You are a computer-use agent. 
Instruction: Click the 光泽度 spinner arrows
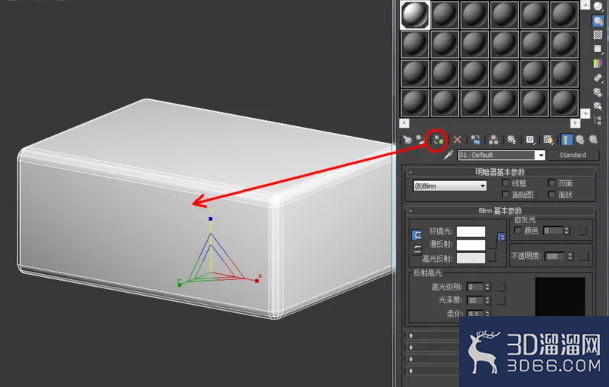(487, 300)
